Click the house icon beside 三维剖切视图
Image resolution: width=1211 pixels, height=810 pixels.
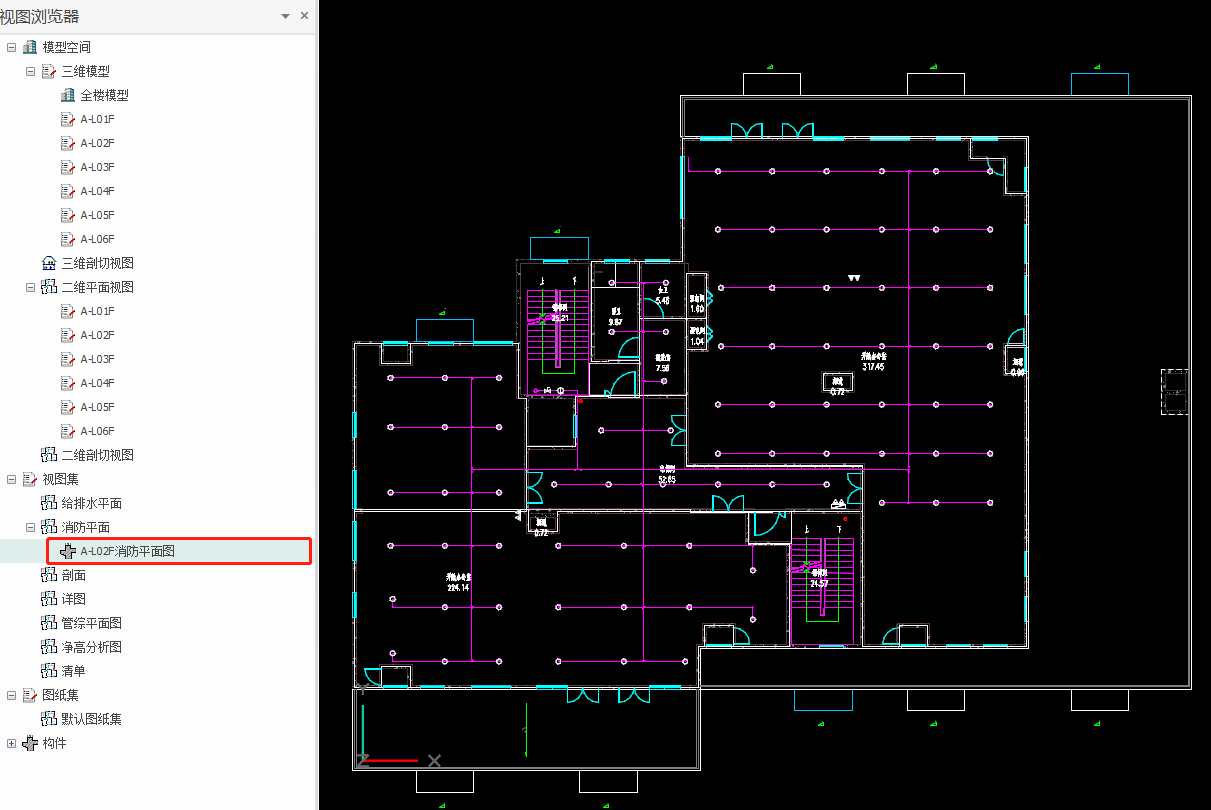(49, 263)
